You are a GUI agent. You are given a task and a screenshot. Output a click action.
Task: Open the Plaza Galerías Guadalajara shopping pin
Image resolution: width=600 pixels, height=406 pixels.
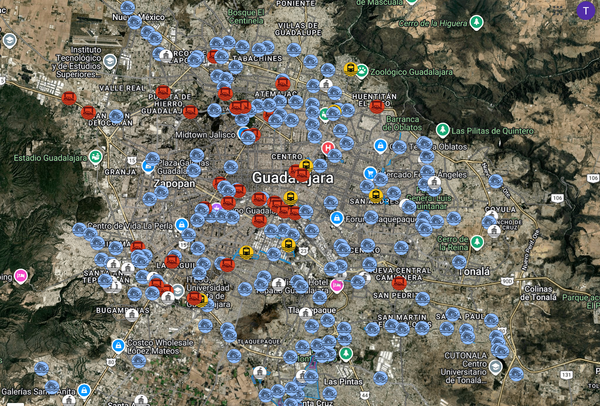[147, 166]
